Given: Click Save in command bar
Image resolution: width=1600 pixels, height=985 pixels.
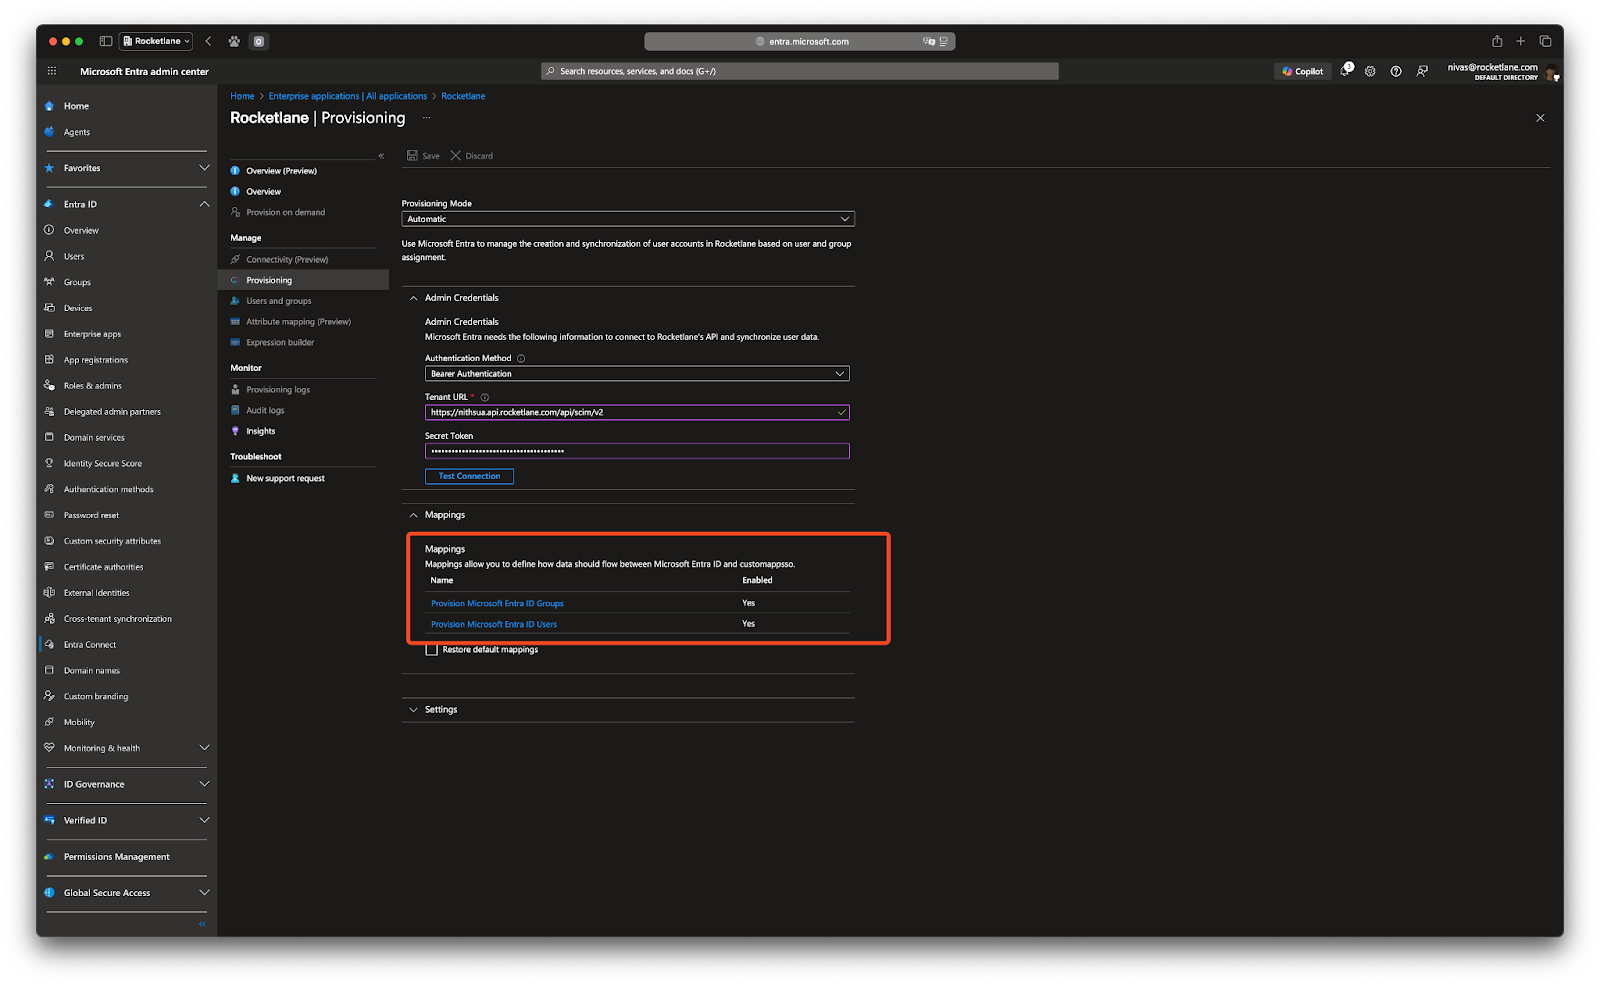Looking at the screenshot, I should (x=423, y=156).
